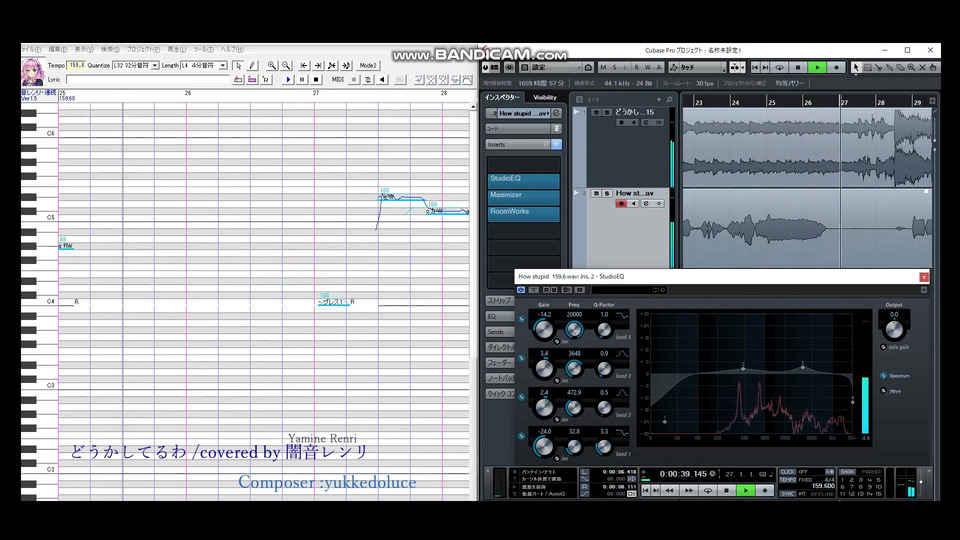Click the rest 'R' insert icon in UTAU
Screen dimensions: 960x540
266,80
